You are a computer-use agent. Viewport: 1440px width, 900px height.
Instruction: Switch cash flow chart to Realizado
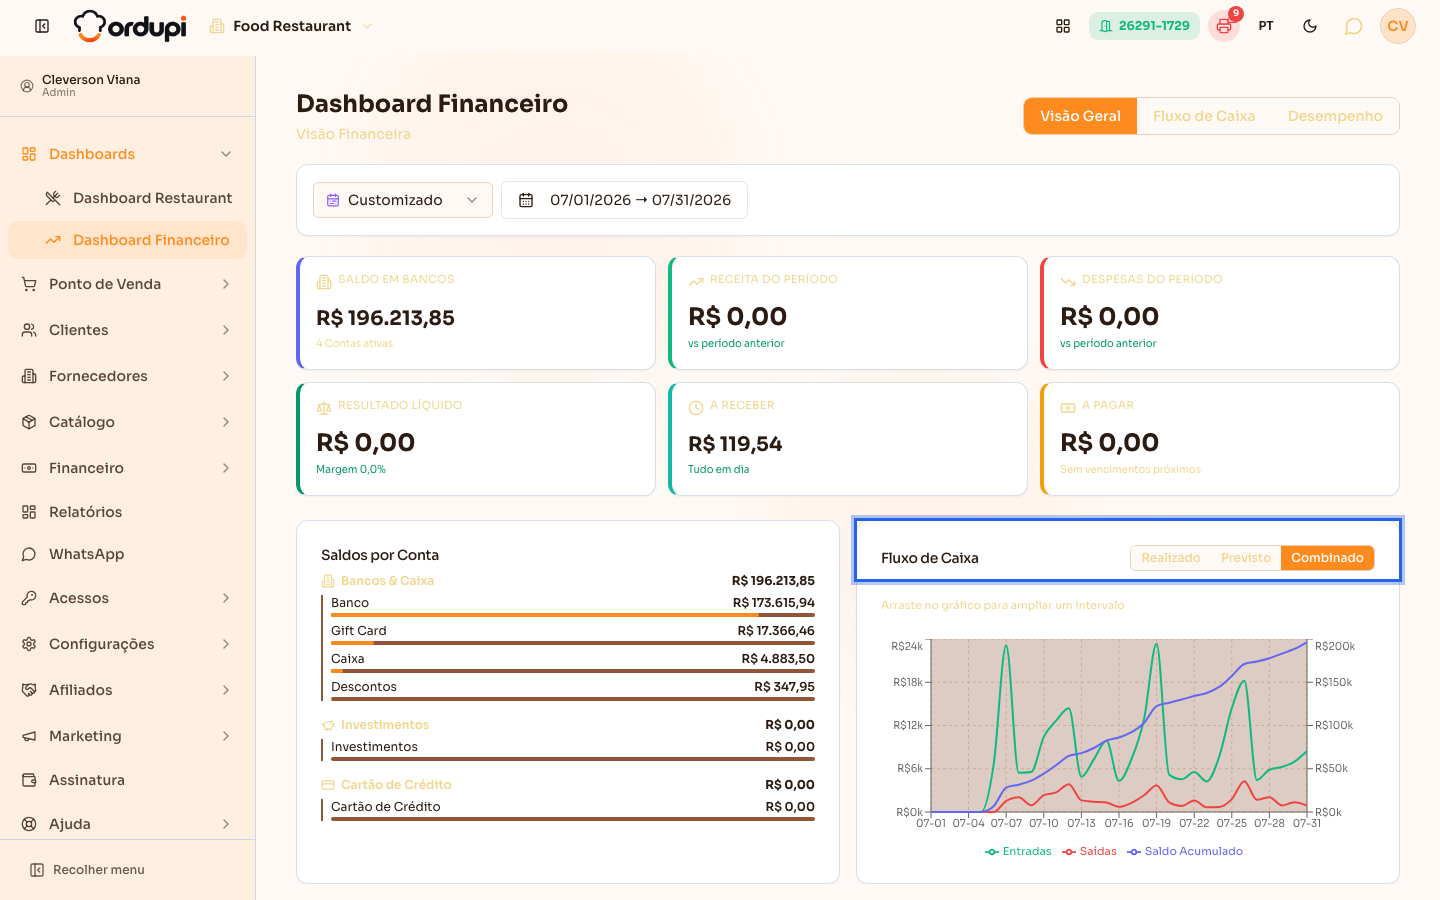click(x=1171, y=558)
